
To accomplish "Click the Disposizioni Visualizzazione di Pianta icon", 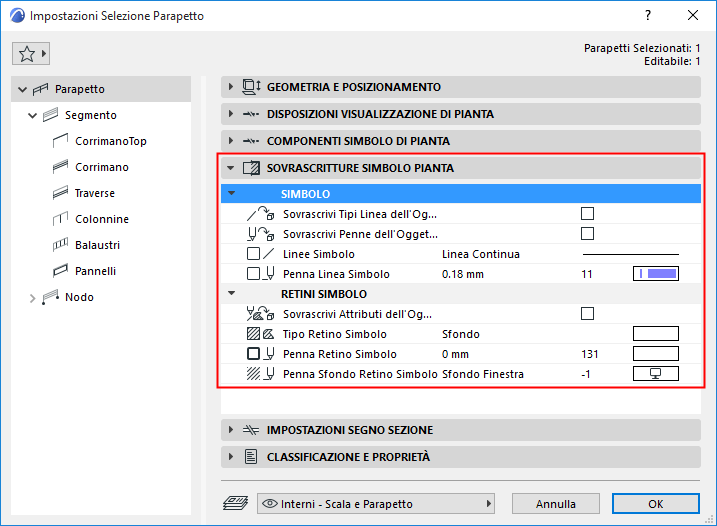I will point(251,114).
